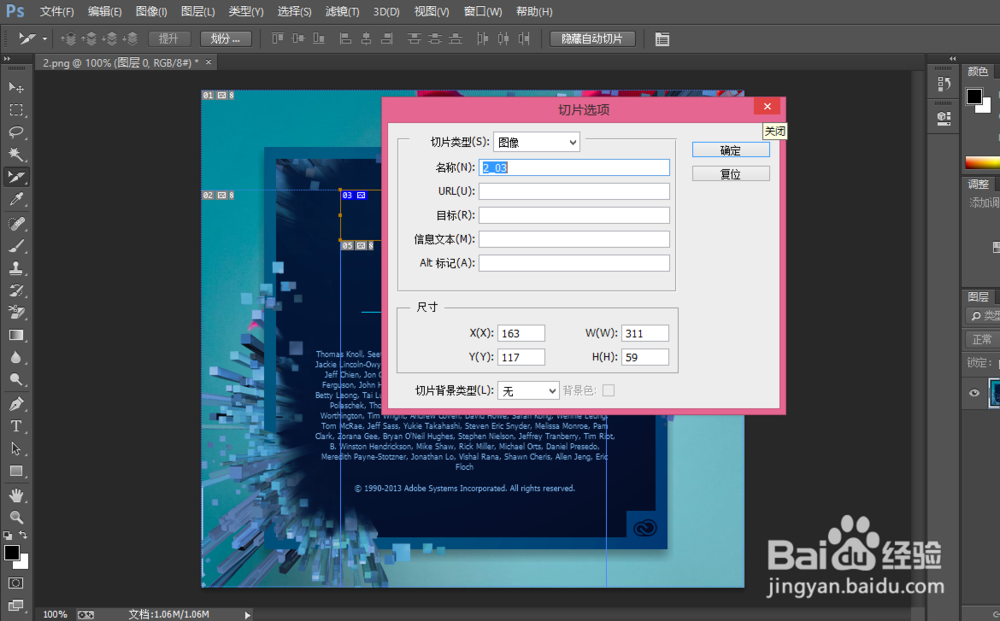Toggle the background color checkbox swatch

tap(608, 390)
